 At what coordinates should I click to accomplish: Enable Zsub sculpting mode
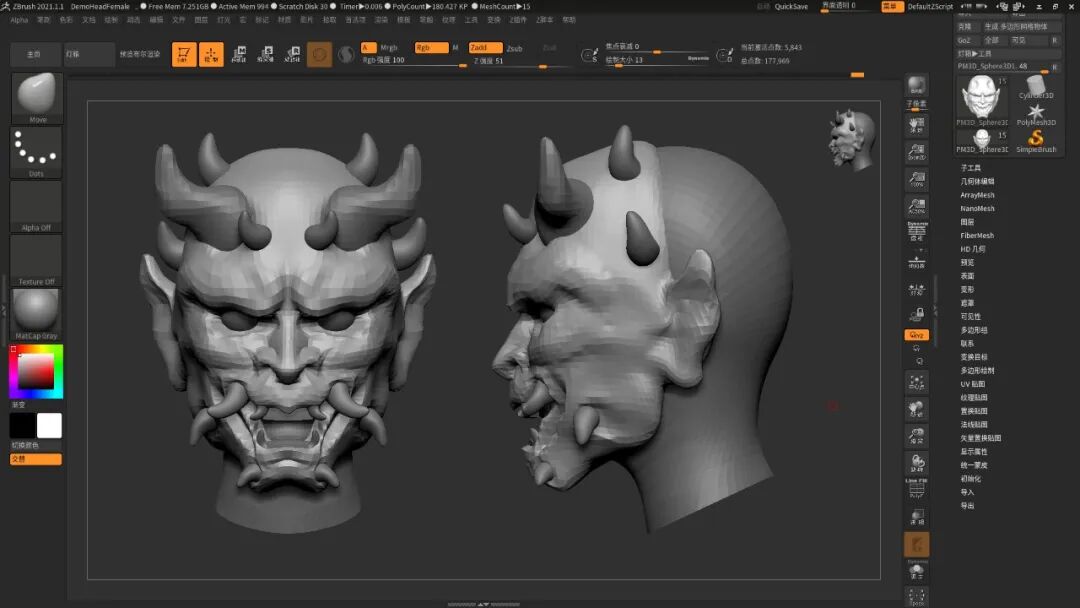click(514, 48)
